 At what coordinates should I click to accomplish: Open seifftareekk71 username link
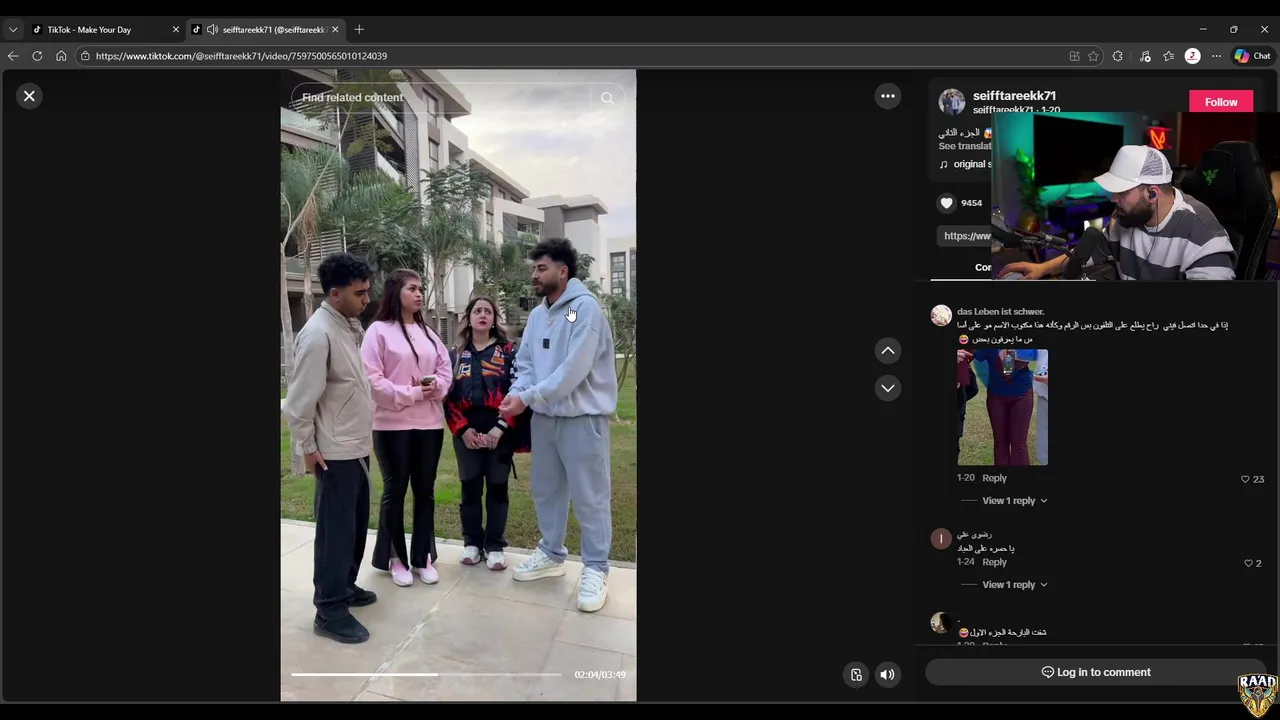click(1014, 95)
